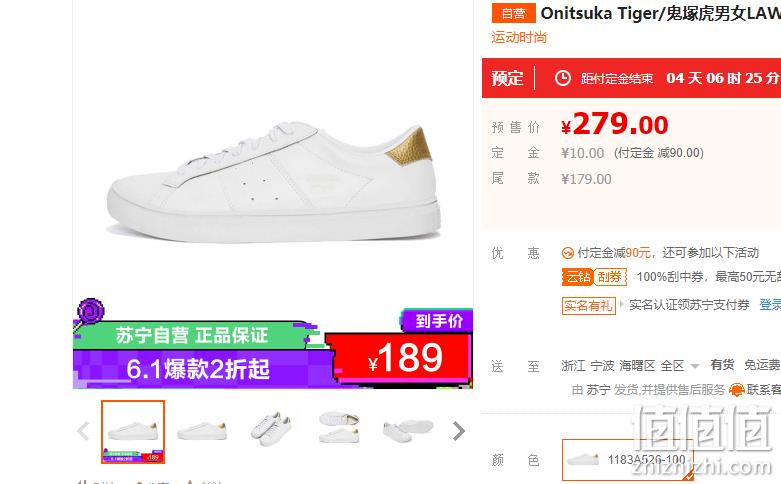View the third angled pair thumbnail

(271, 430)
